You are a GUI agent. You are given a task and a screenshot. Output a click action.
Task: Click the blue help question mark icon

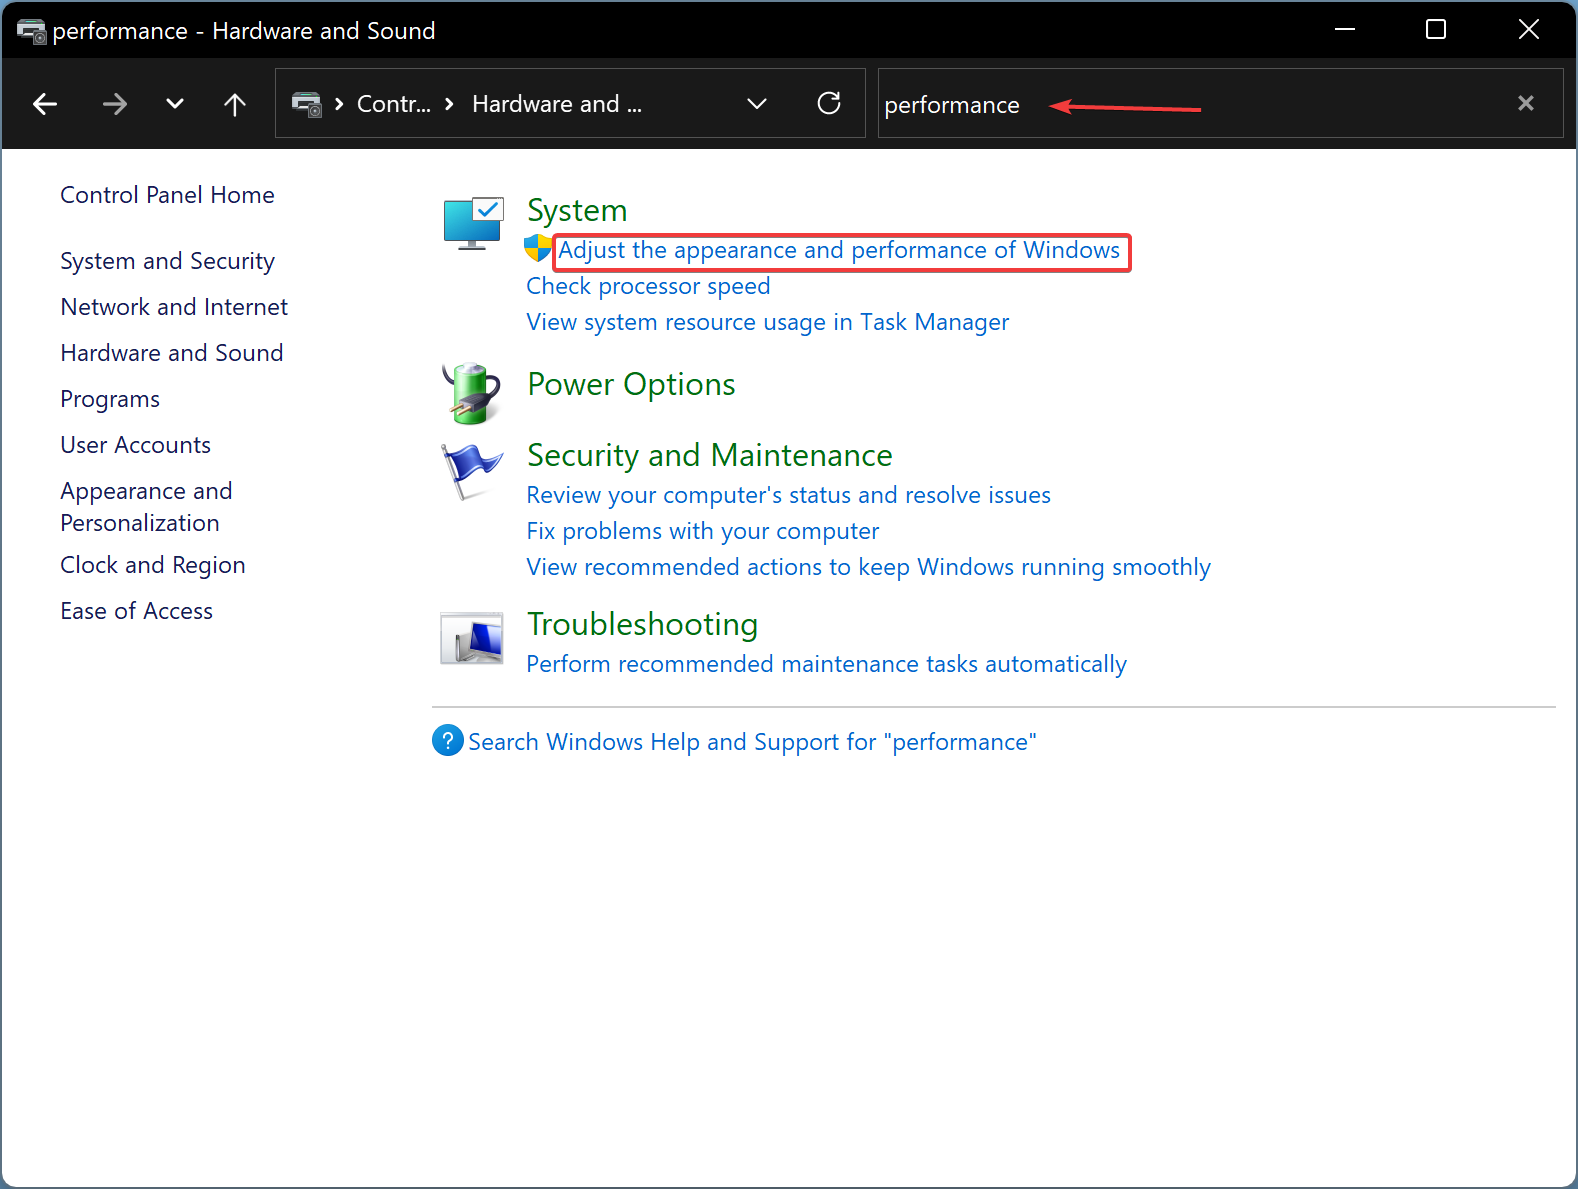click(x=448, y=740)
